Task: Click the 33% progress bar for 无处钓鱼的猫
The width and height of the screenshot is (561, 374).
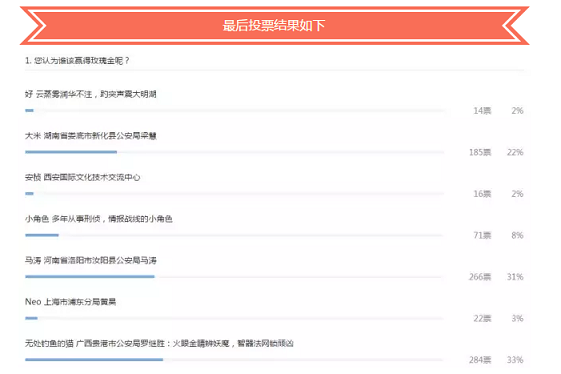Action: coord(234,360)
